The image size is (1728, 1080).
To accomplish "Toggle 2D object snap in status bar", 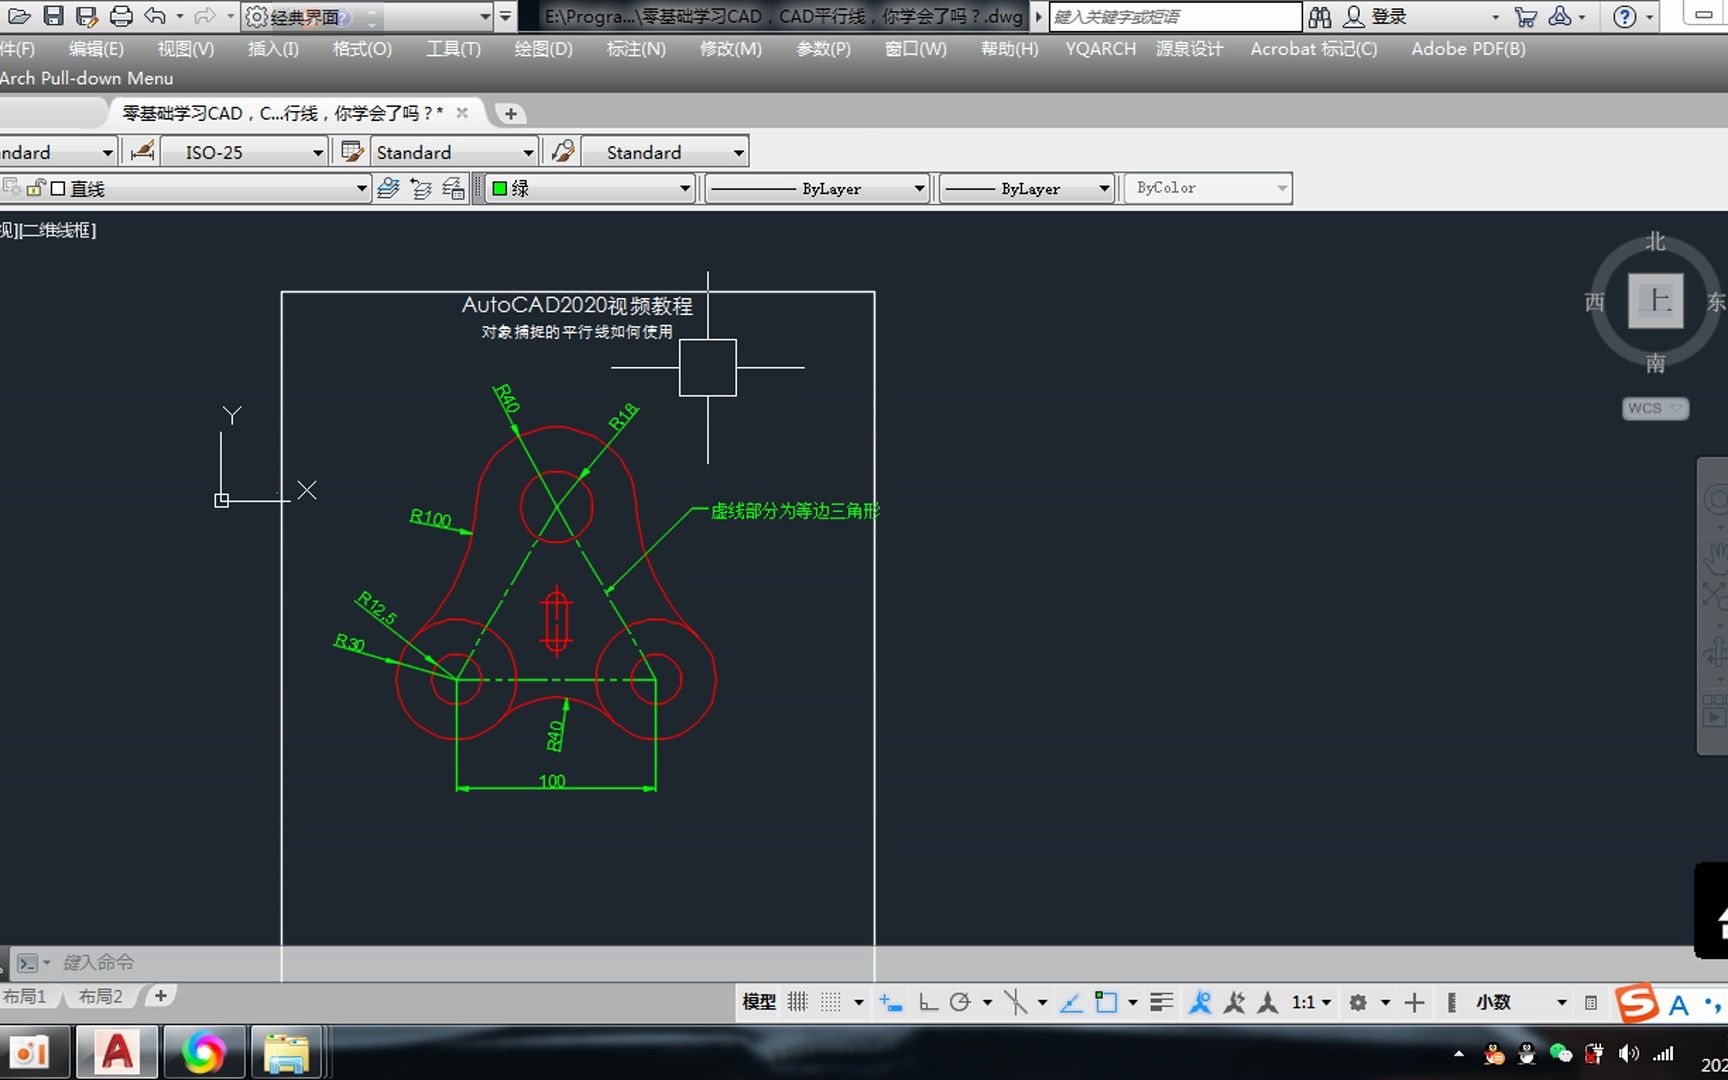I will tap(1106, 1002).
